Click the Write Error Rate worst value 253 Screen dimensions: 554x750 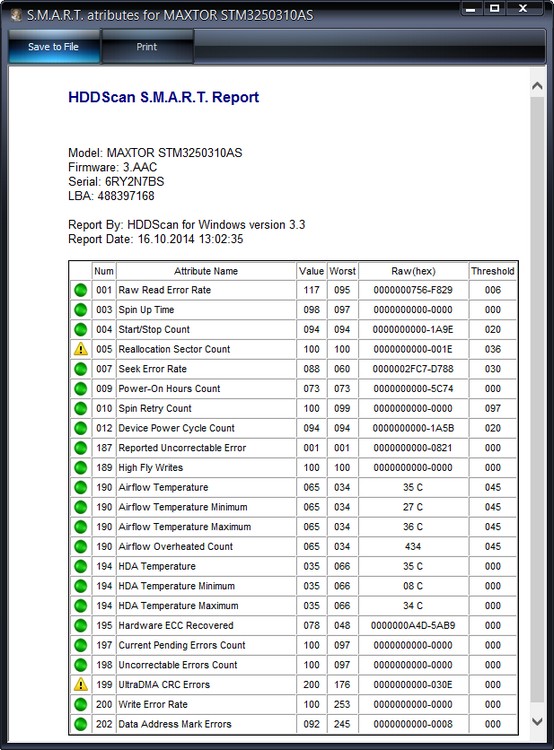(x=342, y=704)
